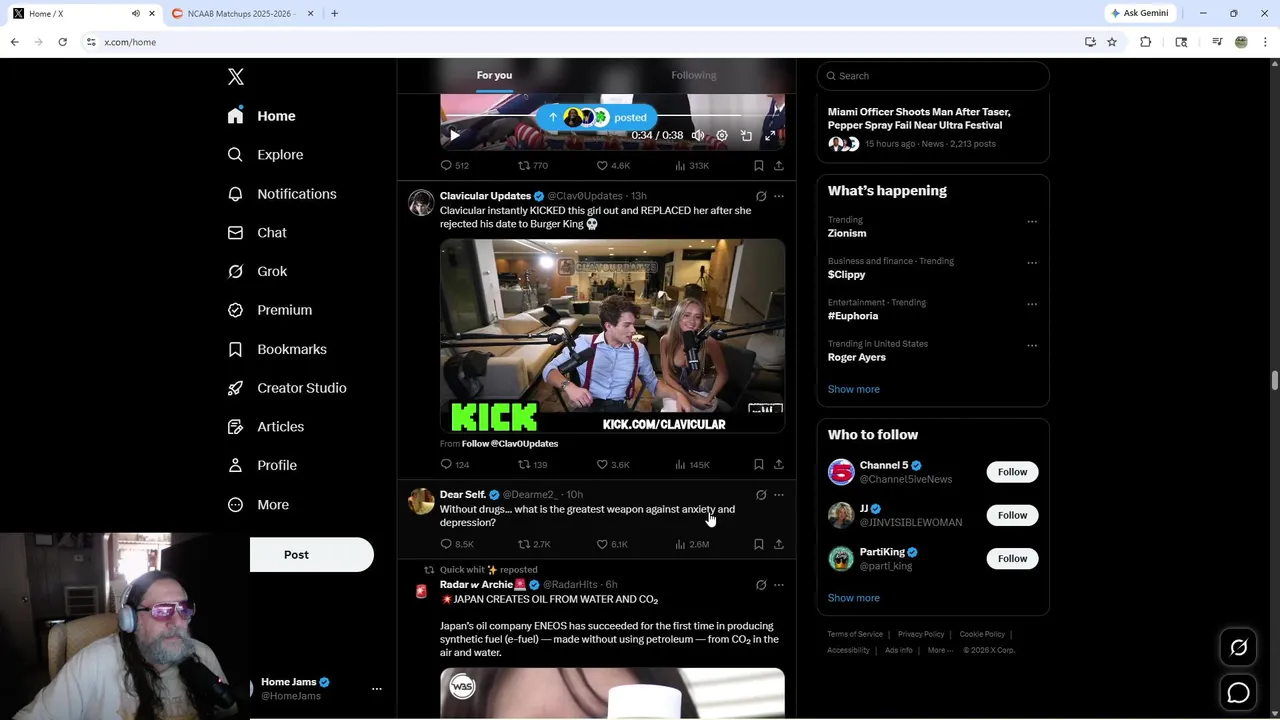Open Explore in the sidebar

[265, 155]
